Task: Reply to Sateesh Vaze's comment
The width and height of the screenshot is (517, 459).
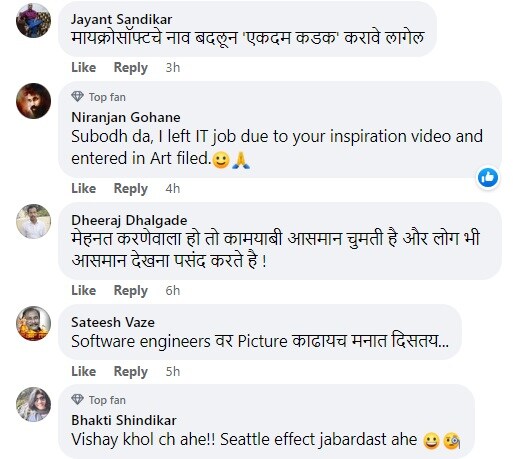Action: click(x=131, y=372)
